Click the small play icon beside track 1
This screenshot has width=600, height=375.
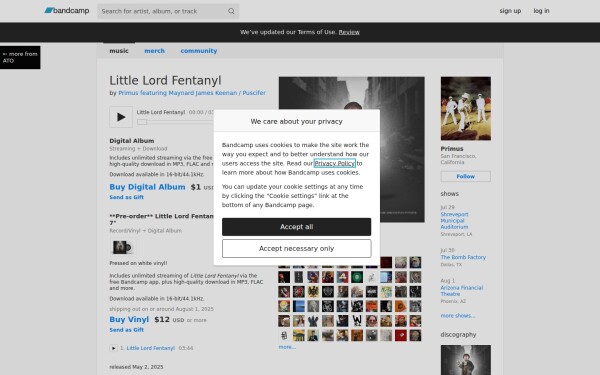[x=113, y=348]
